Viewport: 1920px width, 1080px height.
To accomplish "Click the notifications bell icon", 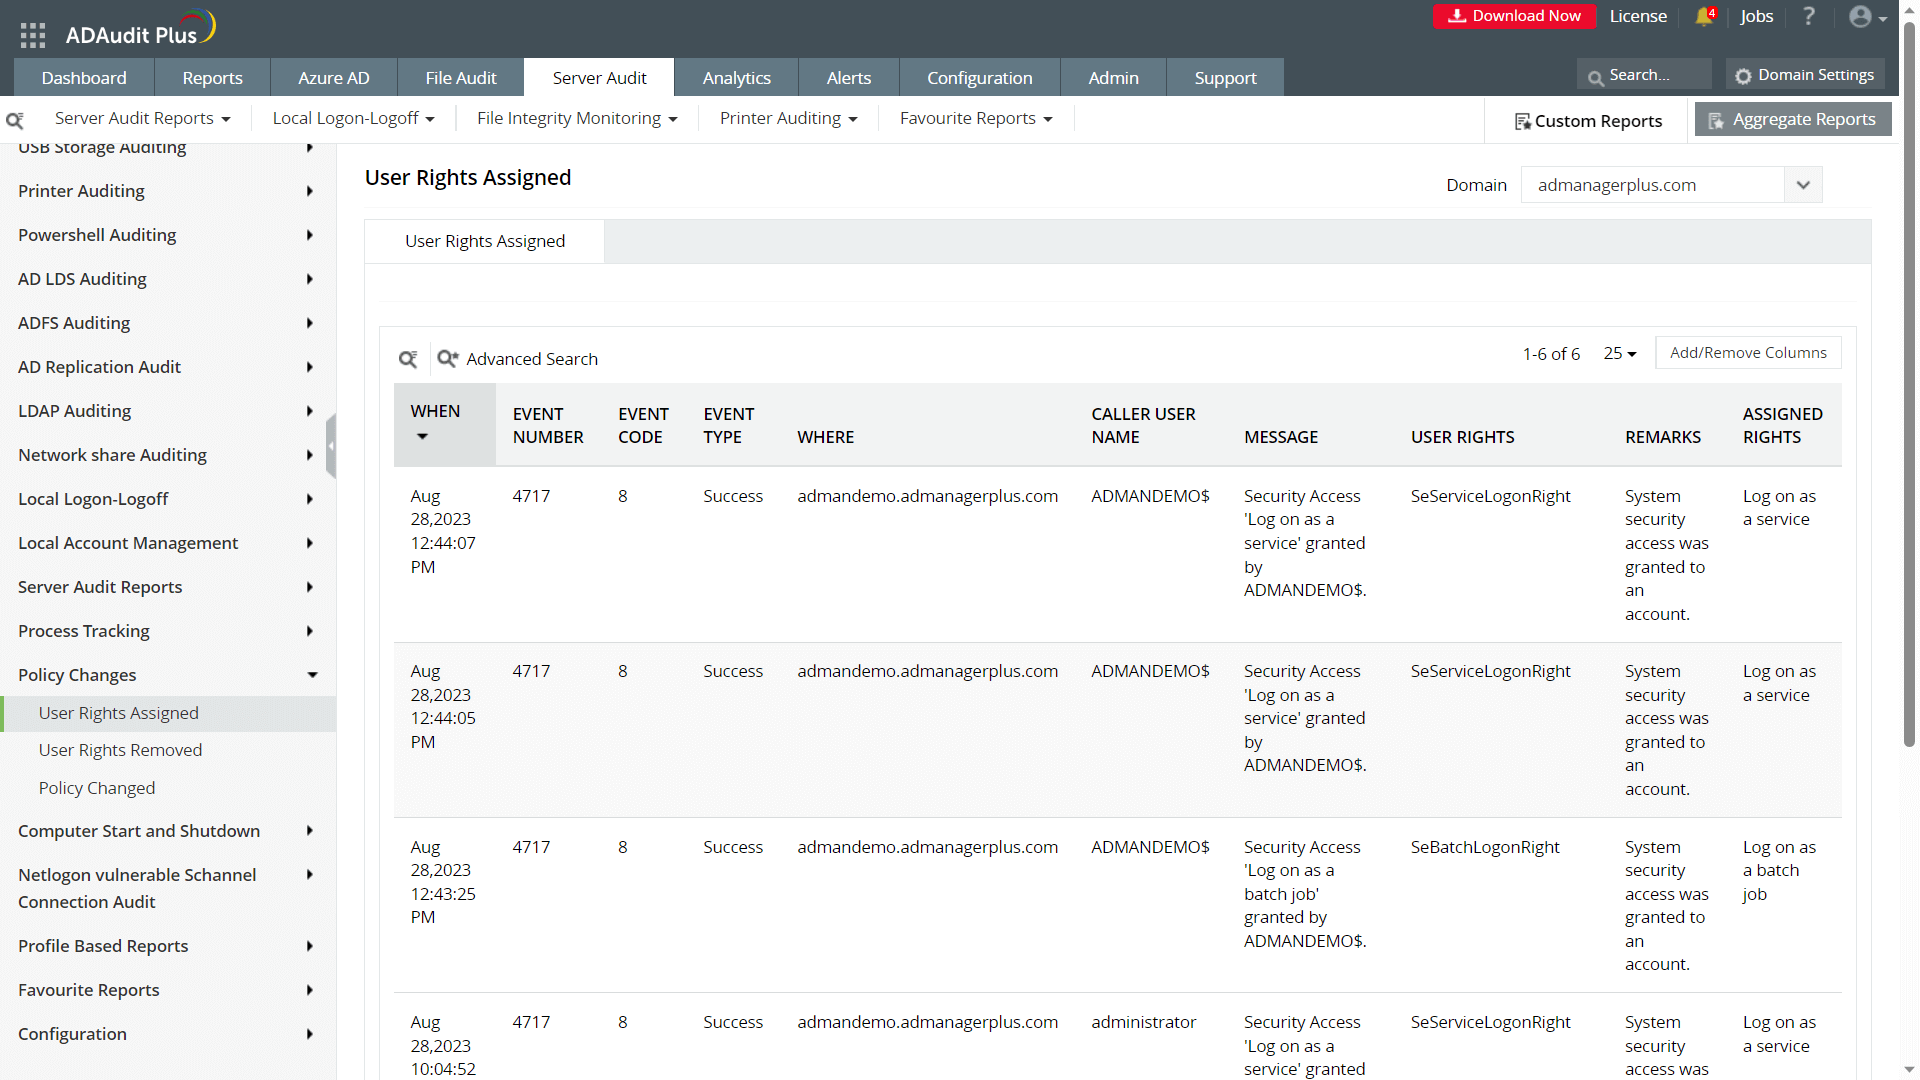I will [x=1704, y=17].
